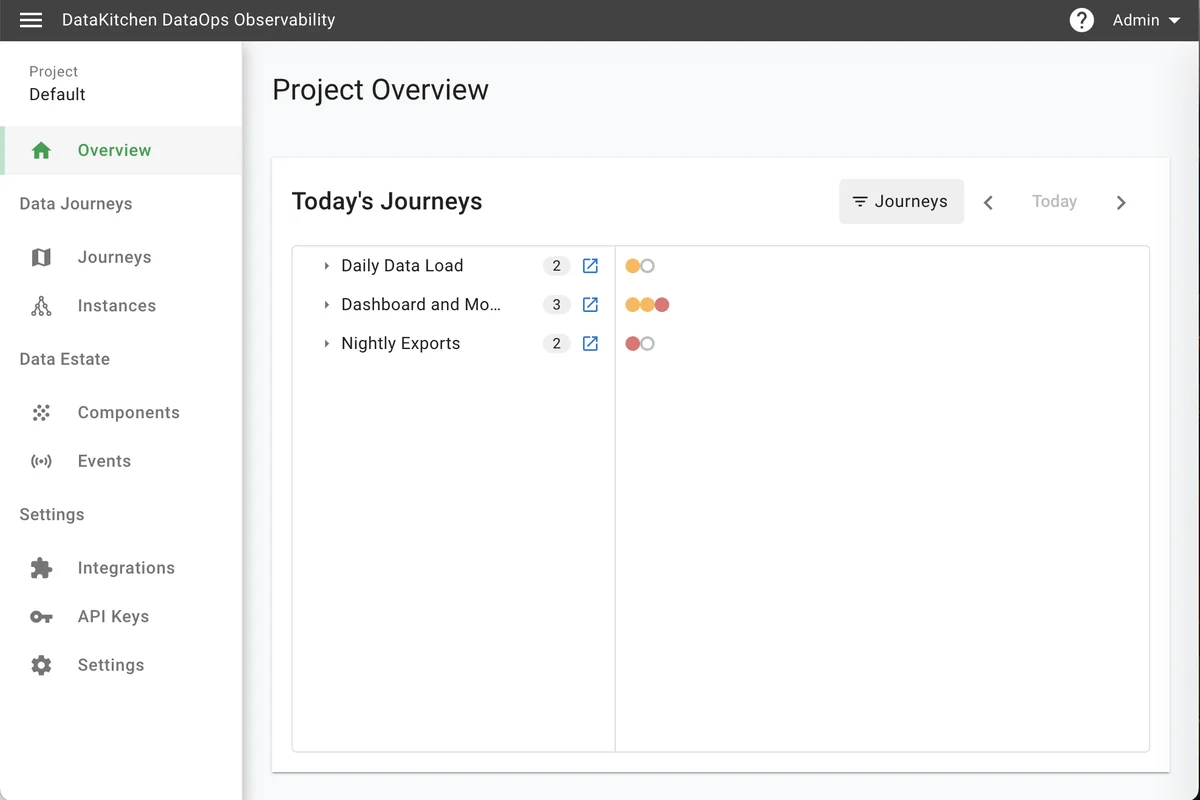This screenshot has width=1200, height=800.
Task: Click the red status dot for Nightly Exports
Action: [633, 343]
